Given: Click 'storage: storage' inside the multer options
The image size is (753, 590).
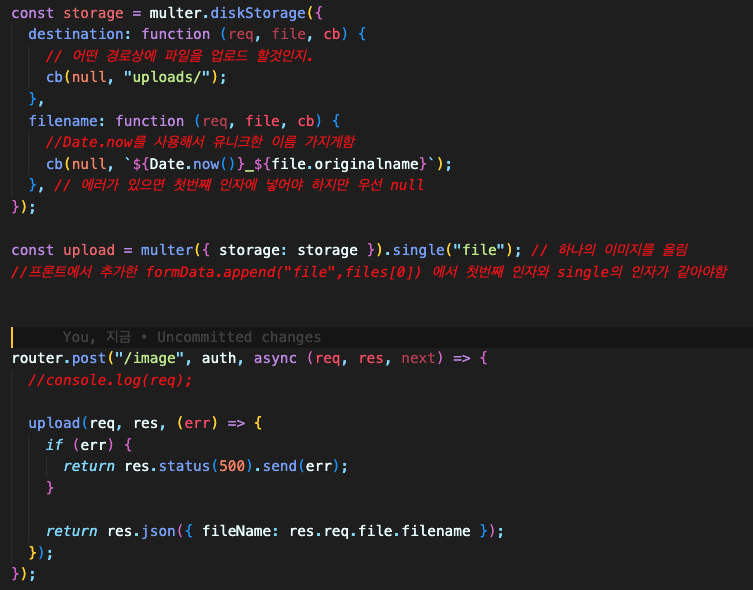Looking at the screenshot, I should tap(288, 250).
